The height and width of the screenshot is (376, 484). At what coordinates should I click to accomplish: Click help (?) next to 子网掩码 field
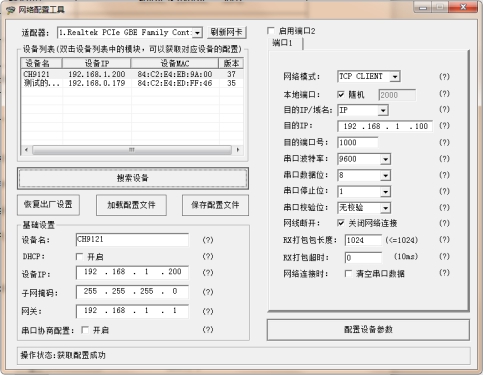pos(208,292)
